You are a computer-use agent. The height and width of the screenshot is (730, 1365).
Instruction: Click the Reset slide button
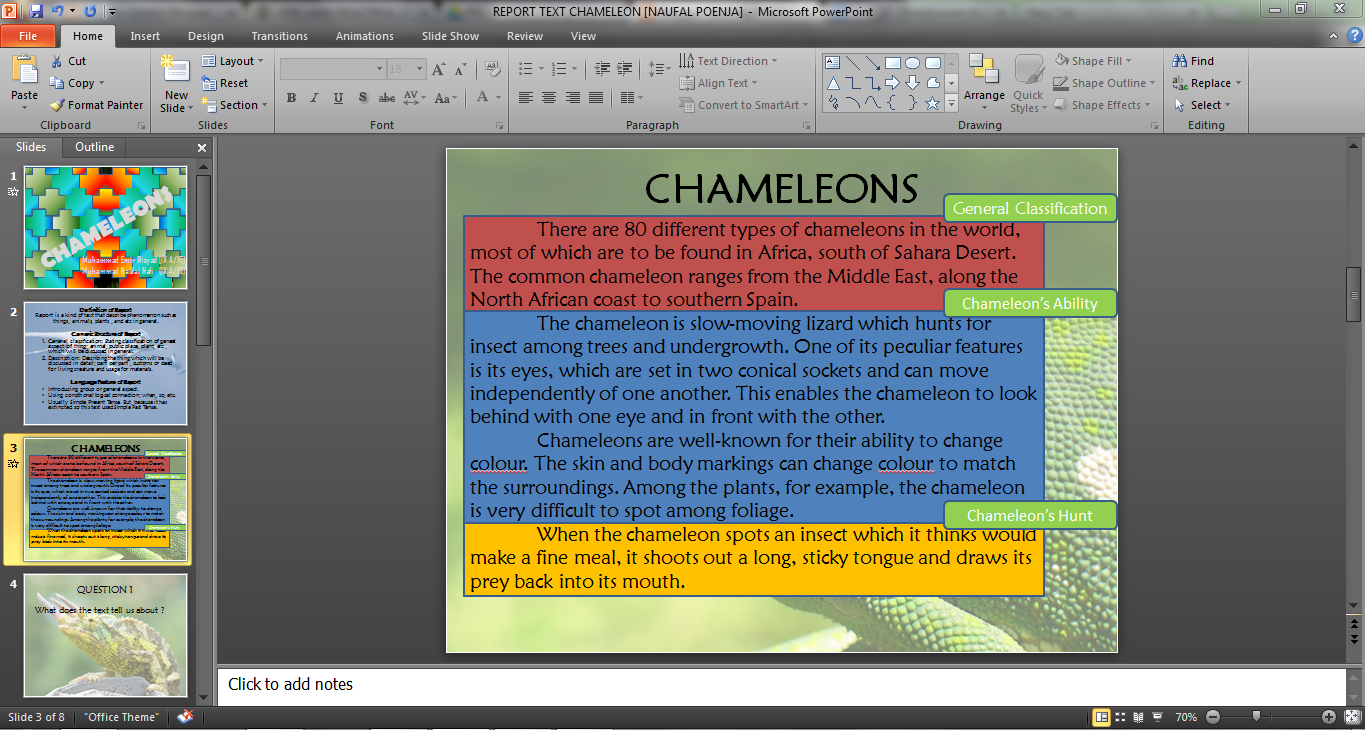click(225, 83)
